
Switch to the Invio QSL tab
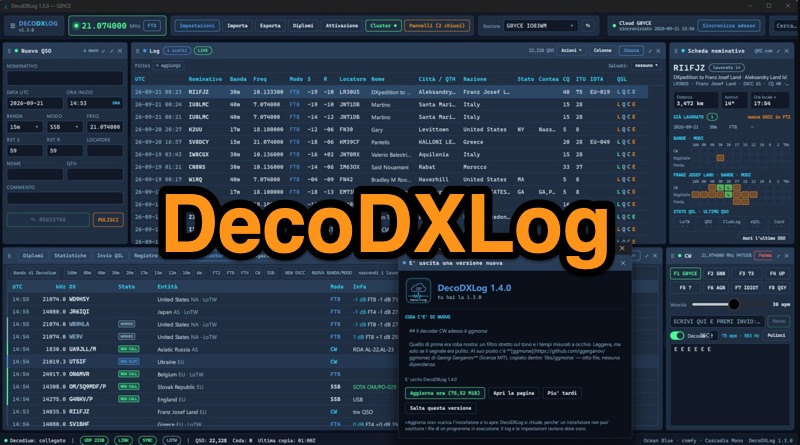[x=110, y=256]
